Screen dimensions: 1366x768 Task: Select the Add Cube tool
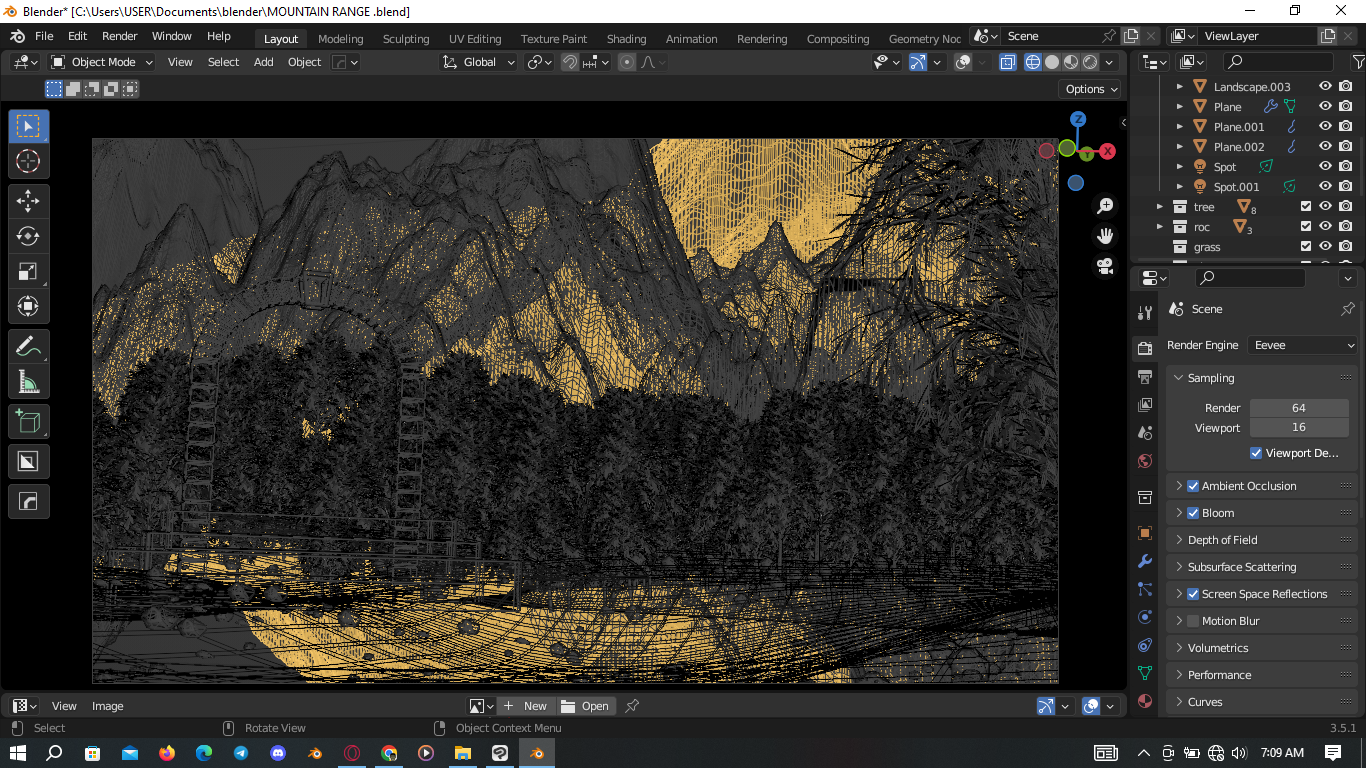point(28,422)
